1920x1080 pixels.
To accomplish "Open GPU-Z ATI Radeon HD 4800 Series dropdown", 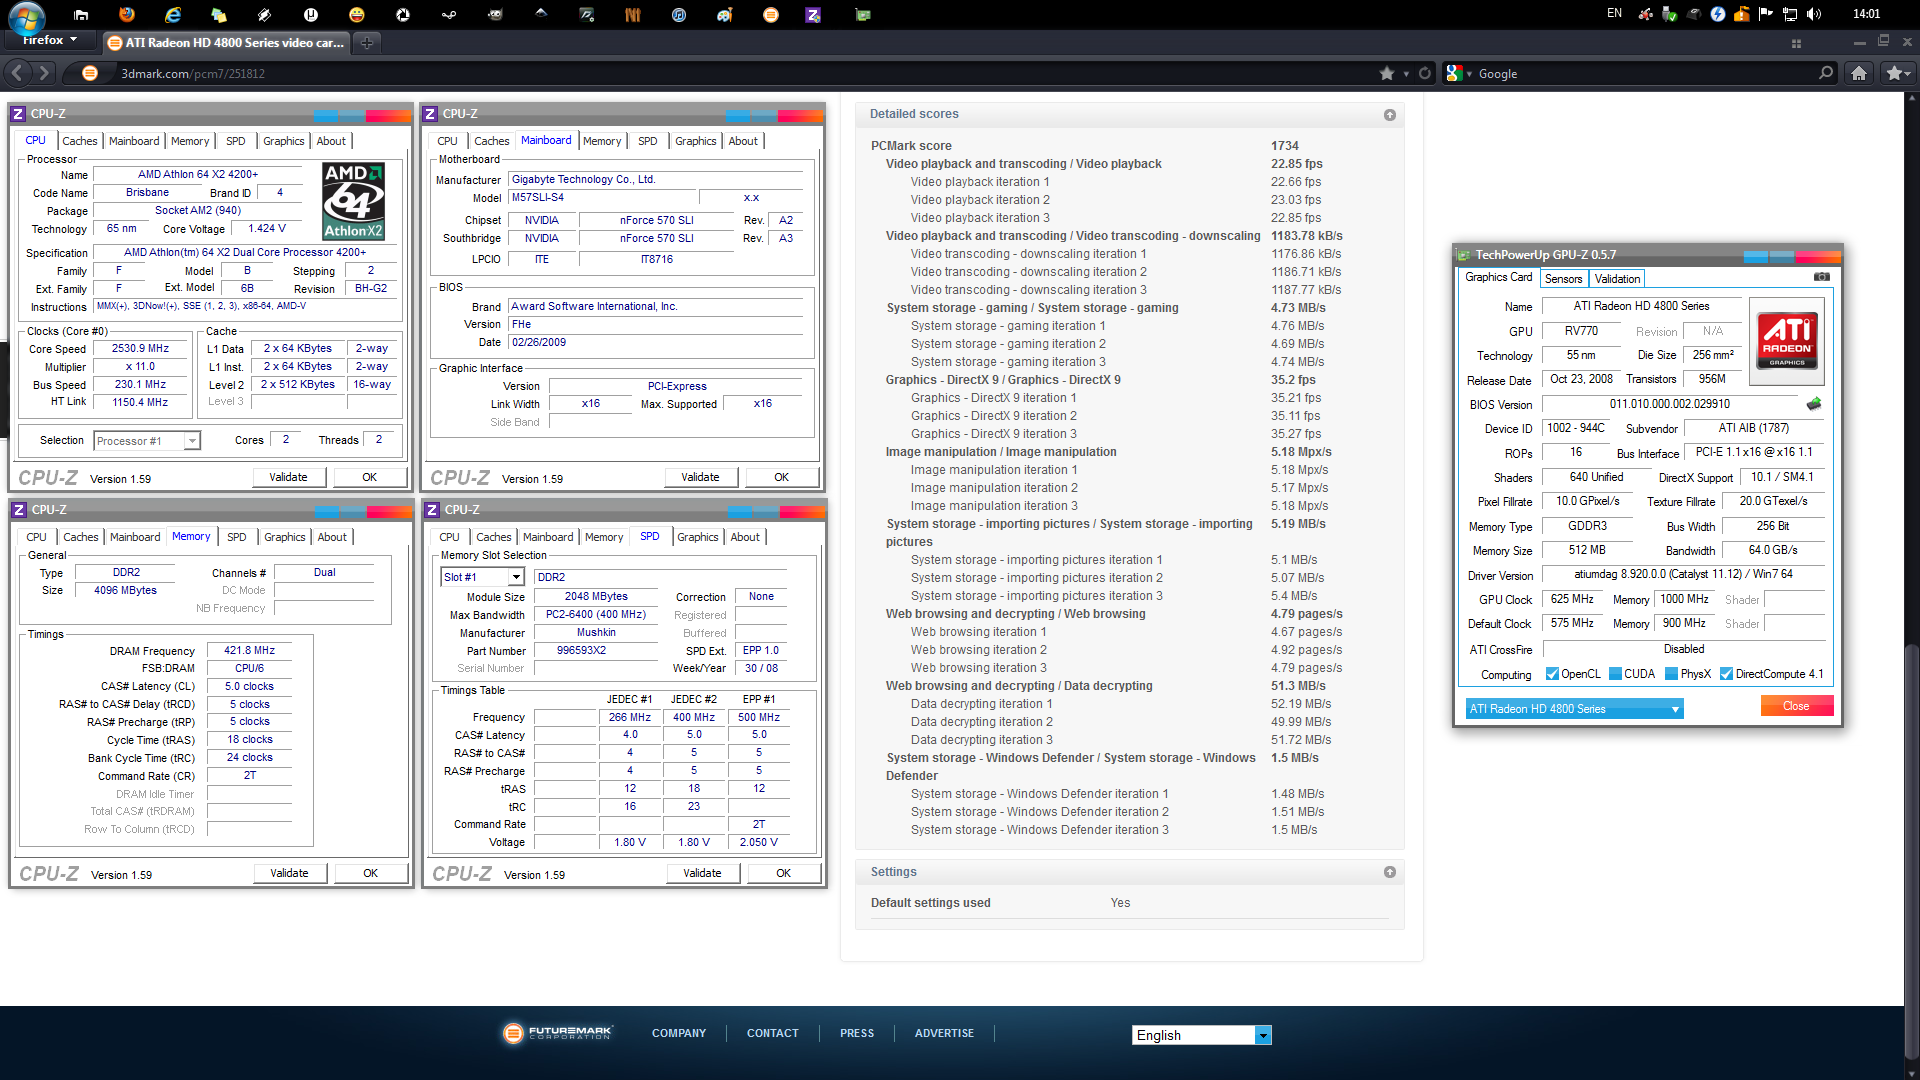I will pyautogui.click(x=1574, y=709).
